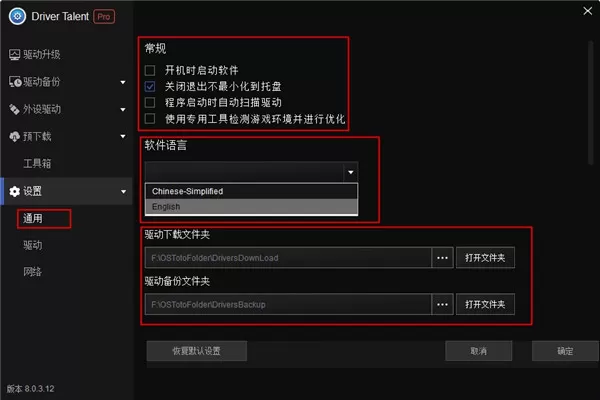Click the 驱动备份文件夹 label
Image resolution: width=600 pixels, height=400 pixels.
(x=177, y=282)
